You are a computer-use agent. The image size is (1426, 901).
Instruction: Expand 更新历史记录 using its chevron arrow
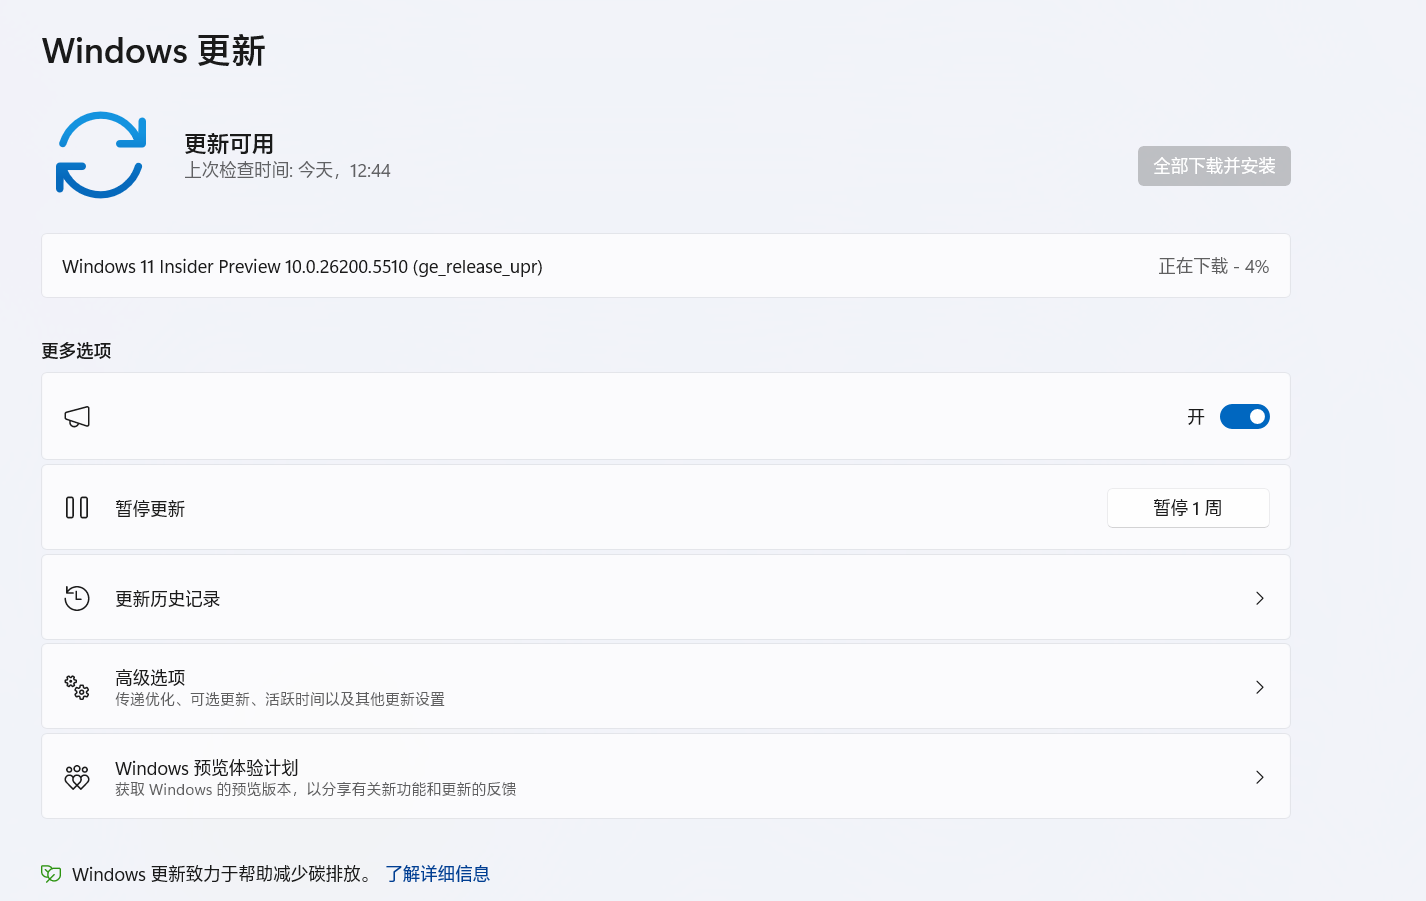click(1259, 598)
